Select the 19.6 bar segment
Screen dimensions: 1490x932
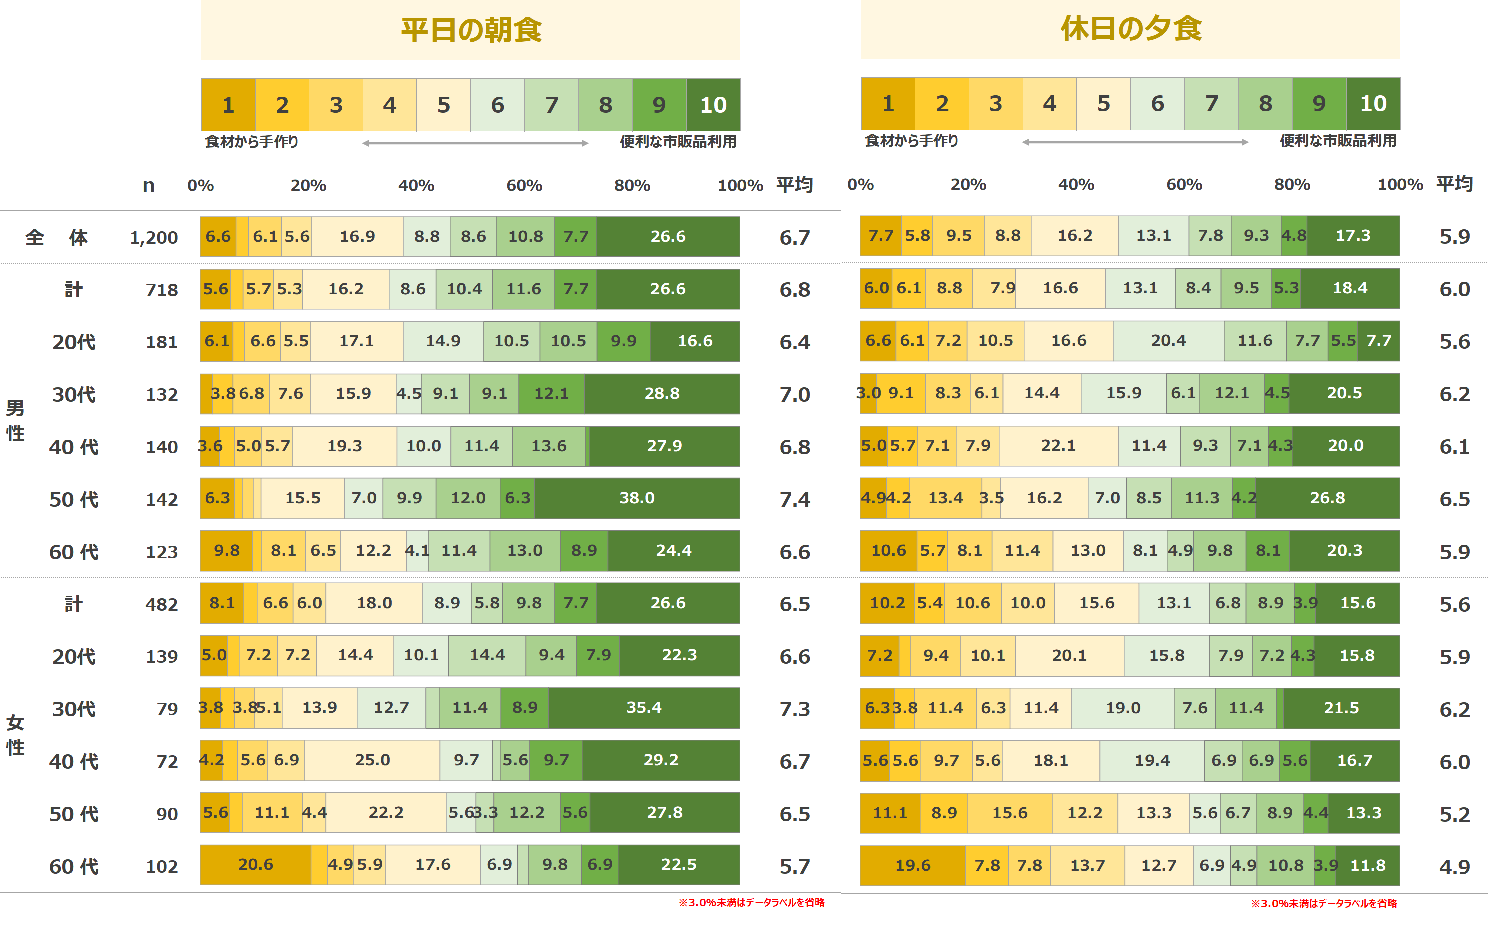click(x=912, y=865)
